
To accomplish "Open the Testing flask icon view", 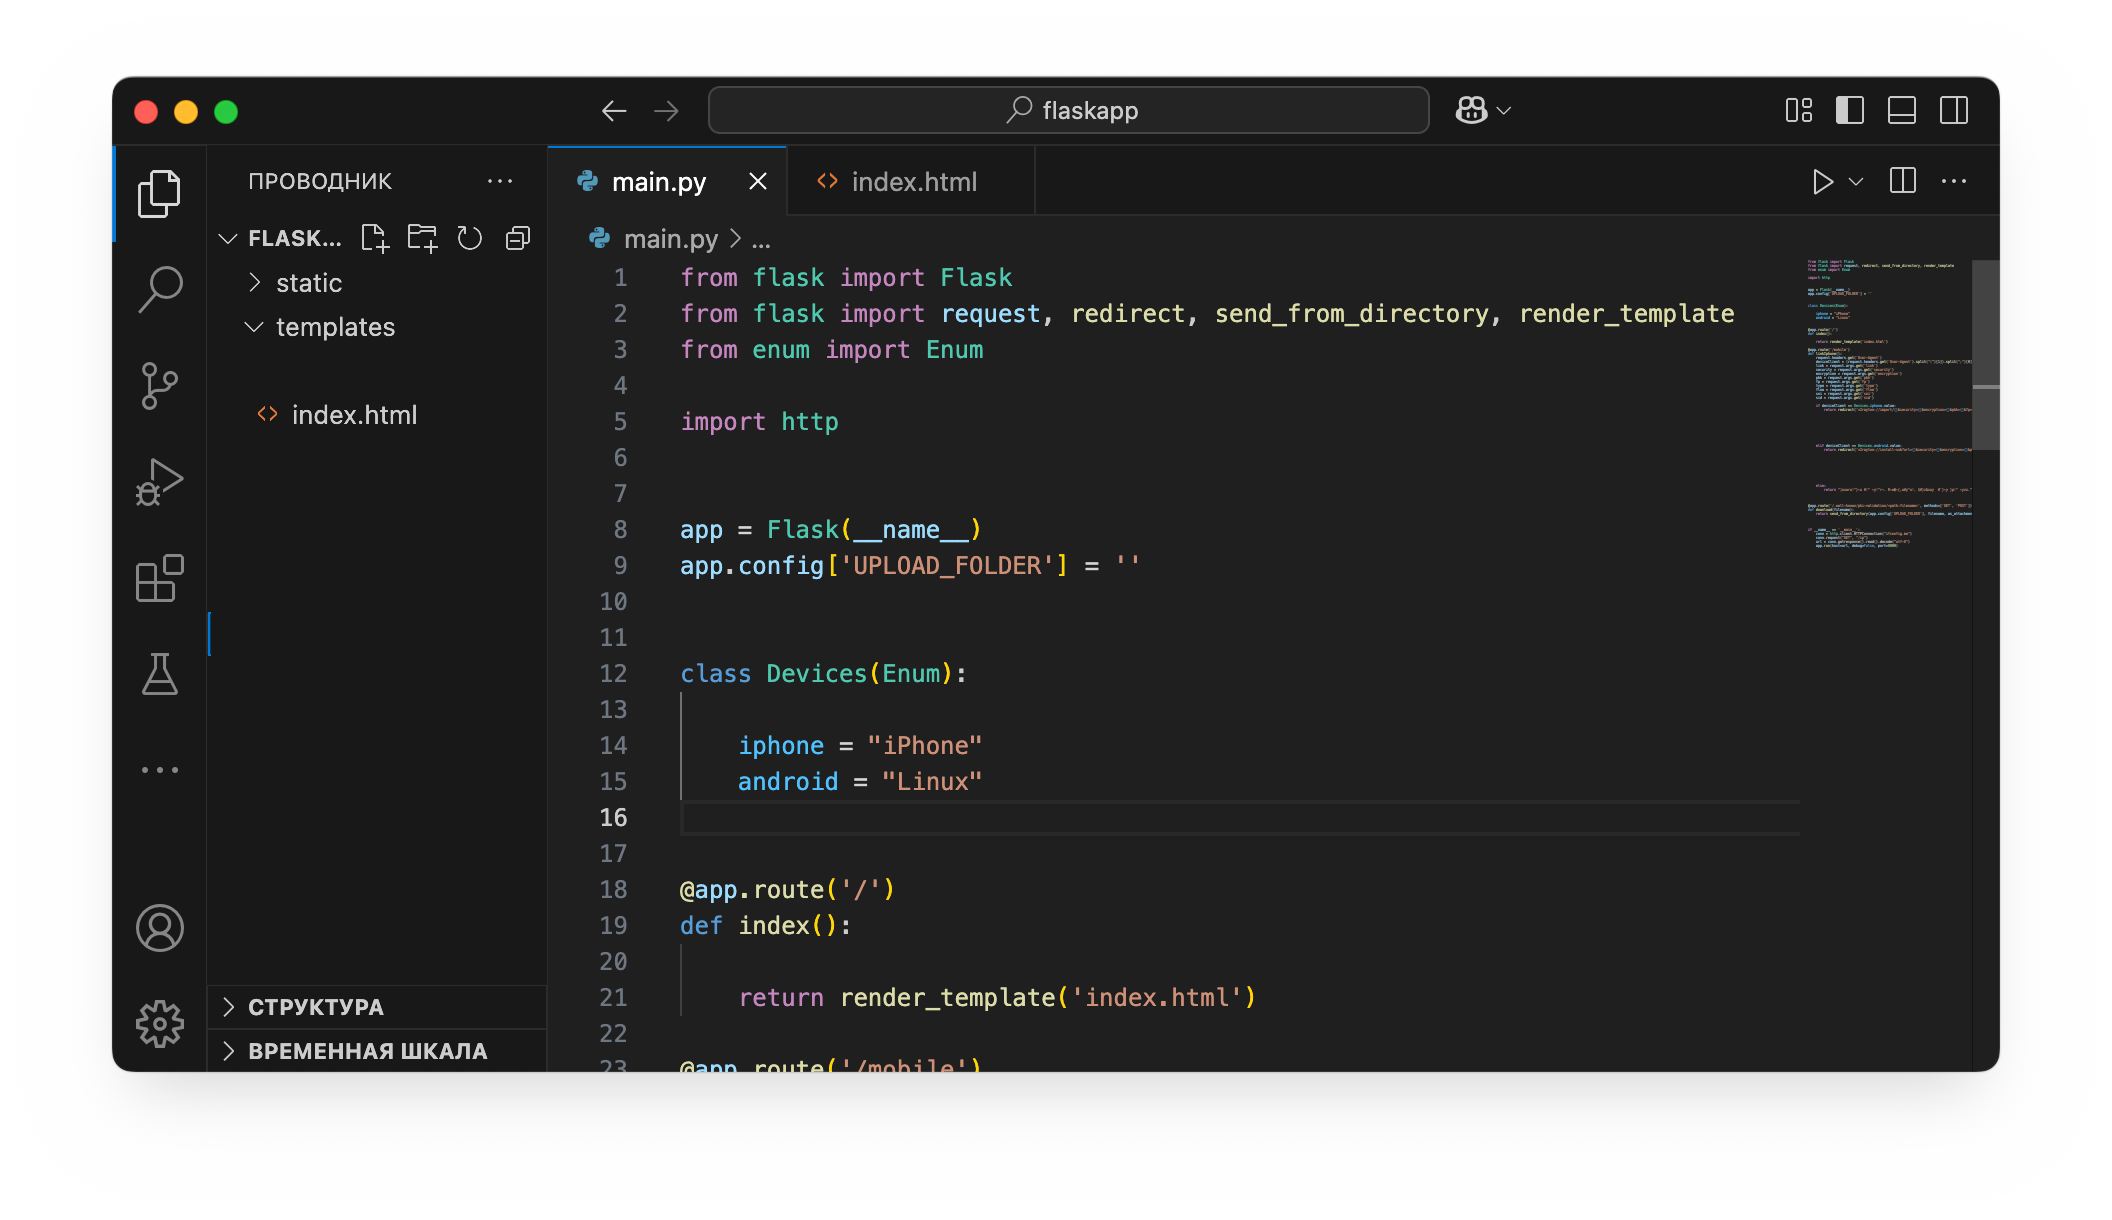I will coord(160,674).
